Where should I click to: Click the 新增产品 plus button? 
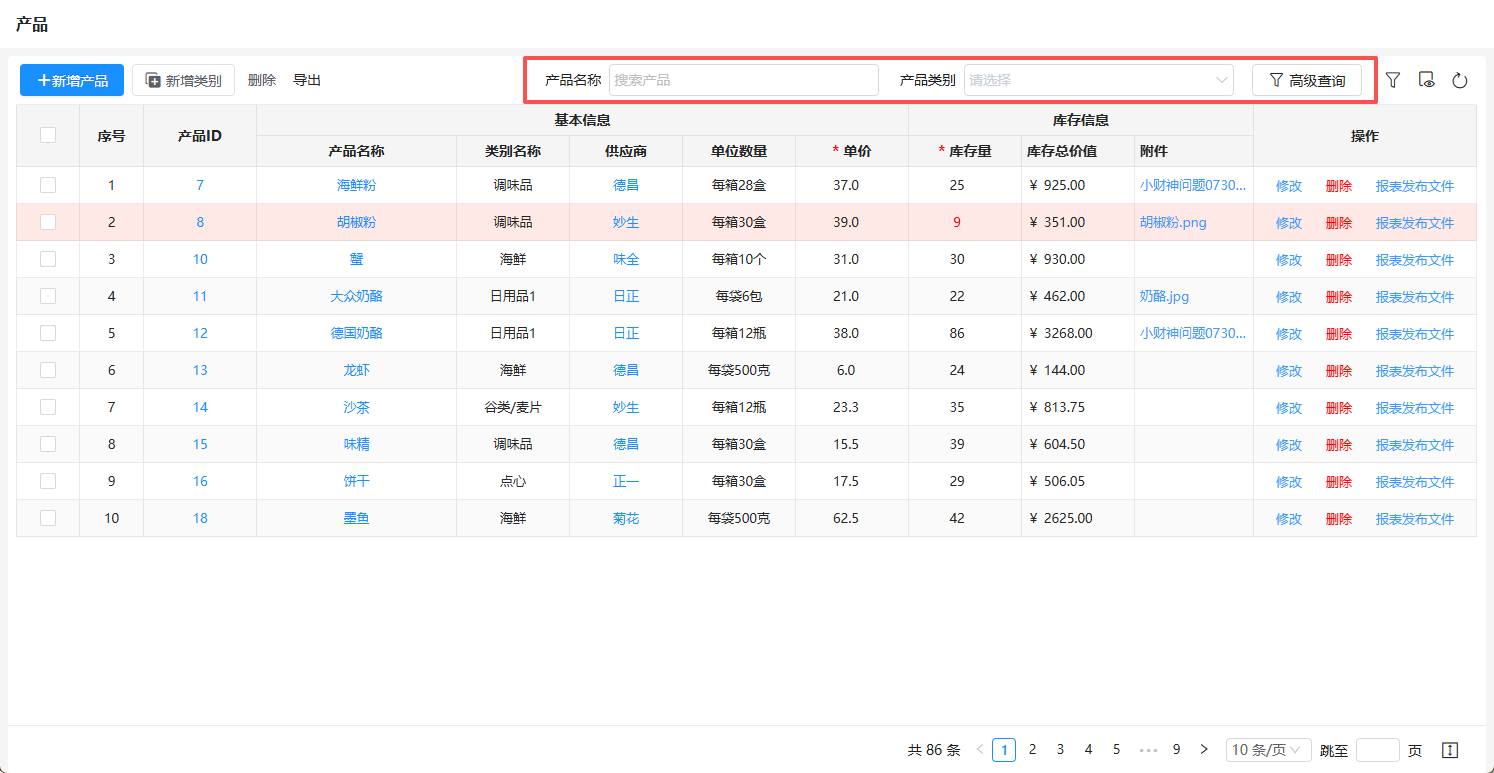tap(72, 80)
